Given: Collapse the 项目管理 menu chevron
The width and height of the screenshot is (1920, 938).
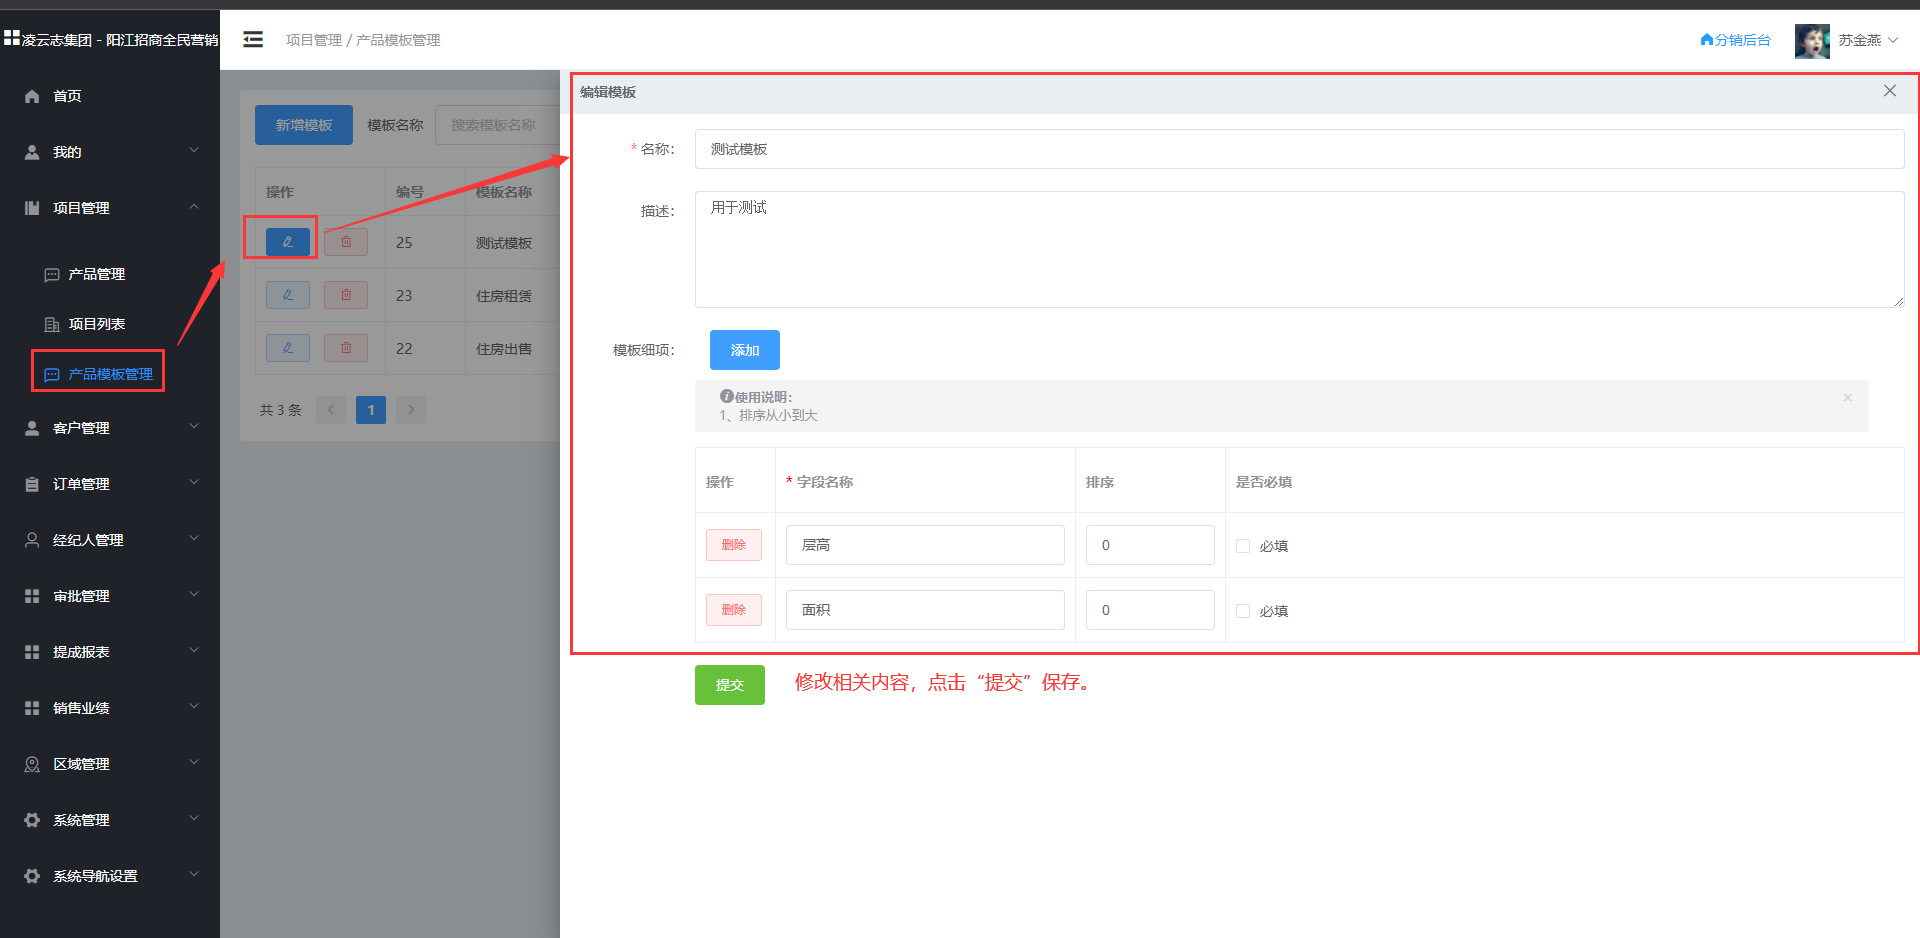Looking at the screenshot, I should pos(194,207).
